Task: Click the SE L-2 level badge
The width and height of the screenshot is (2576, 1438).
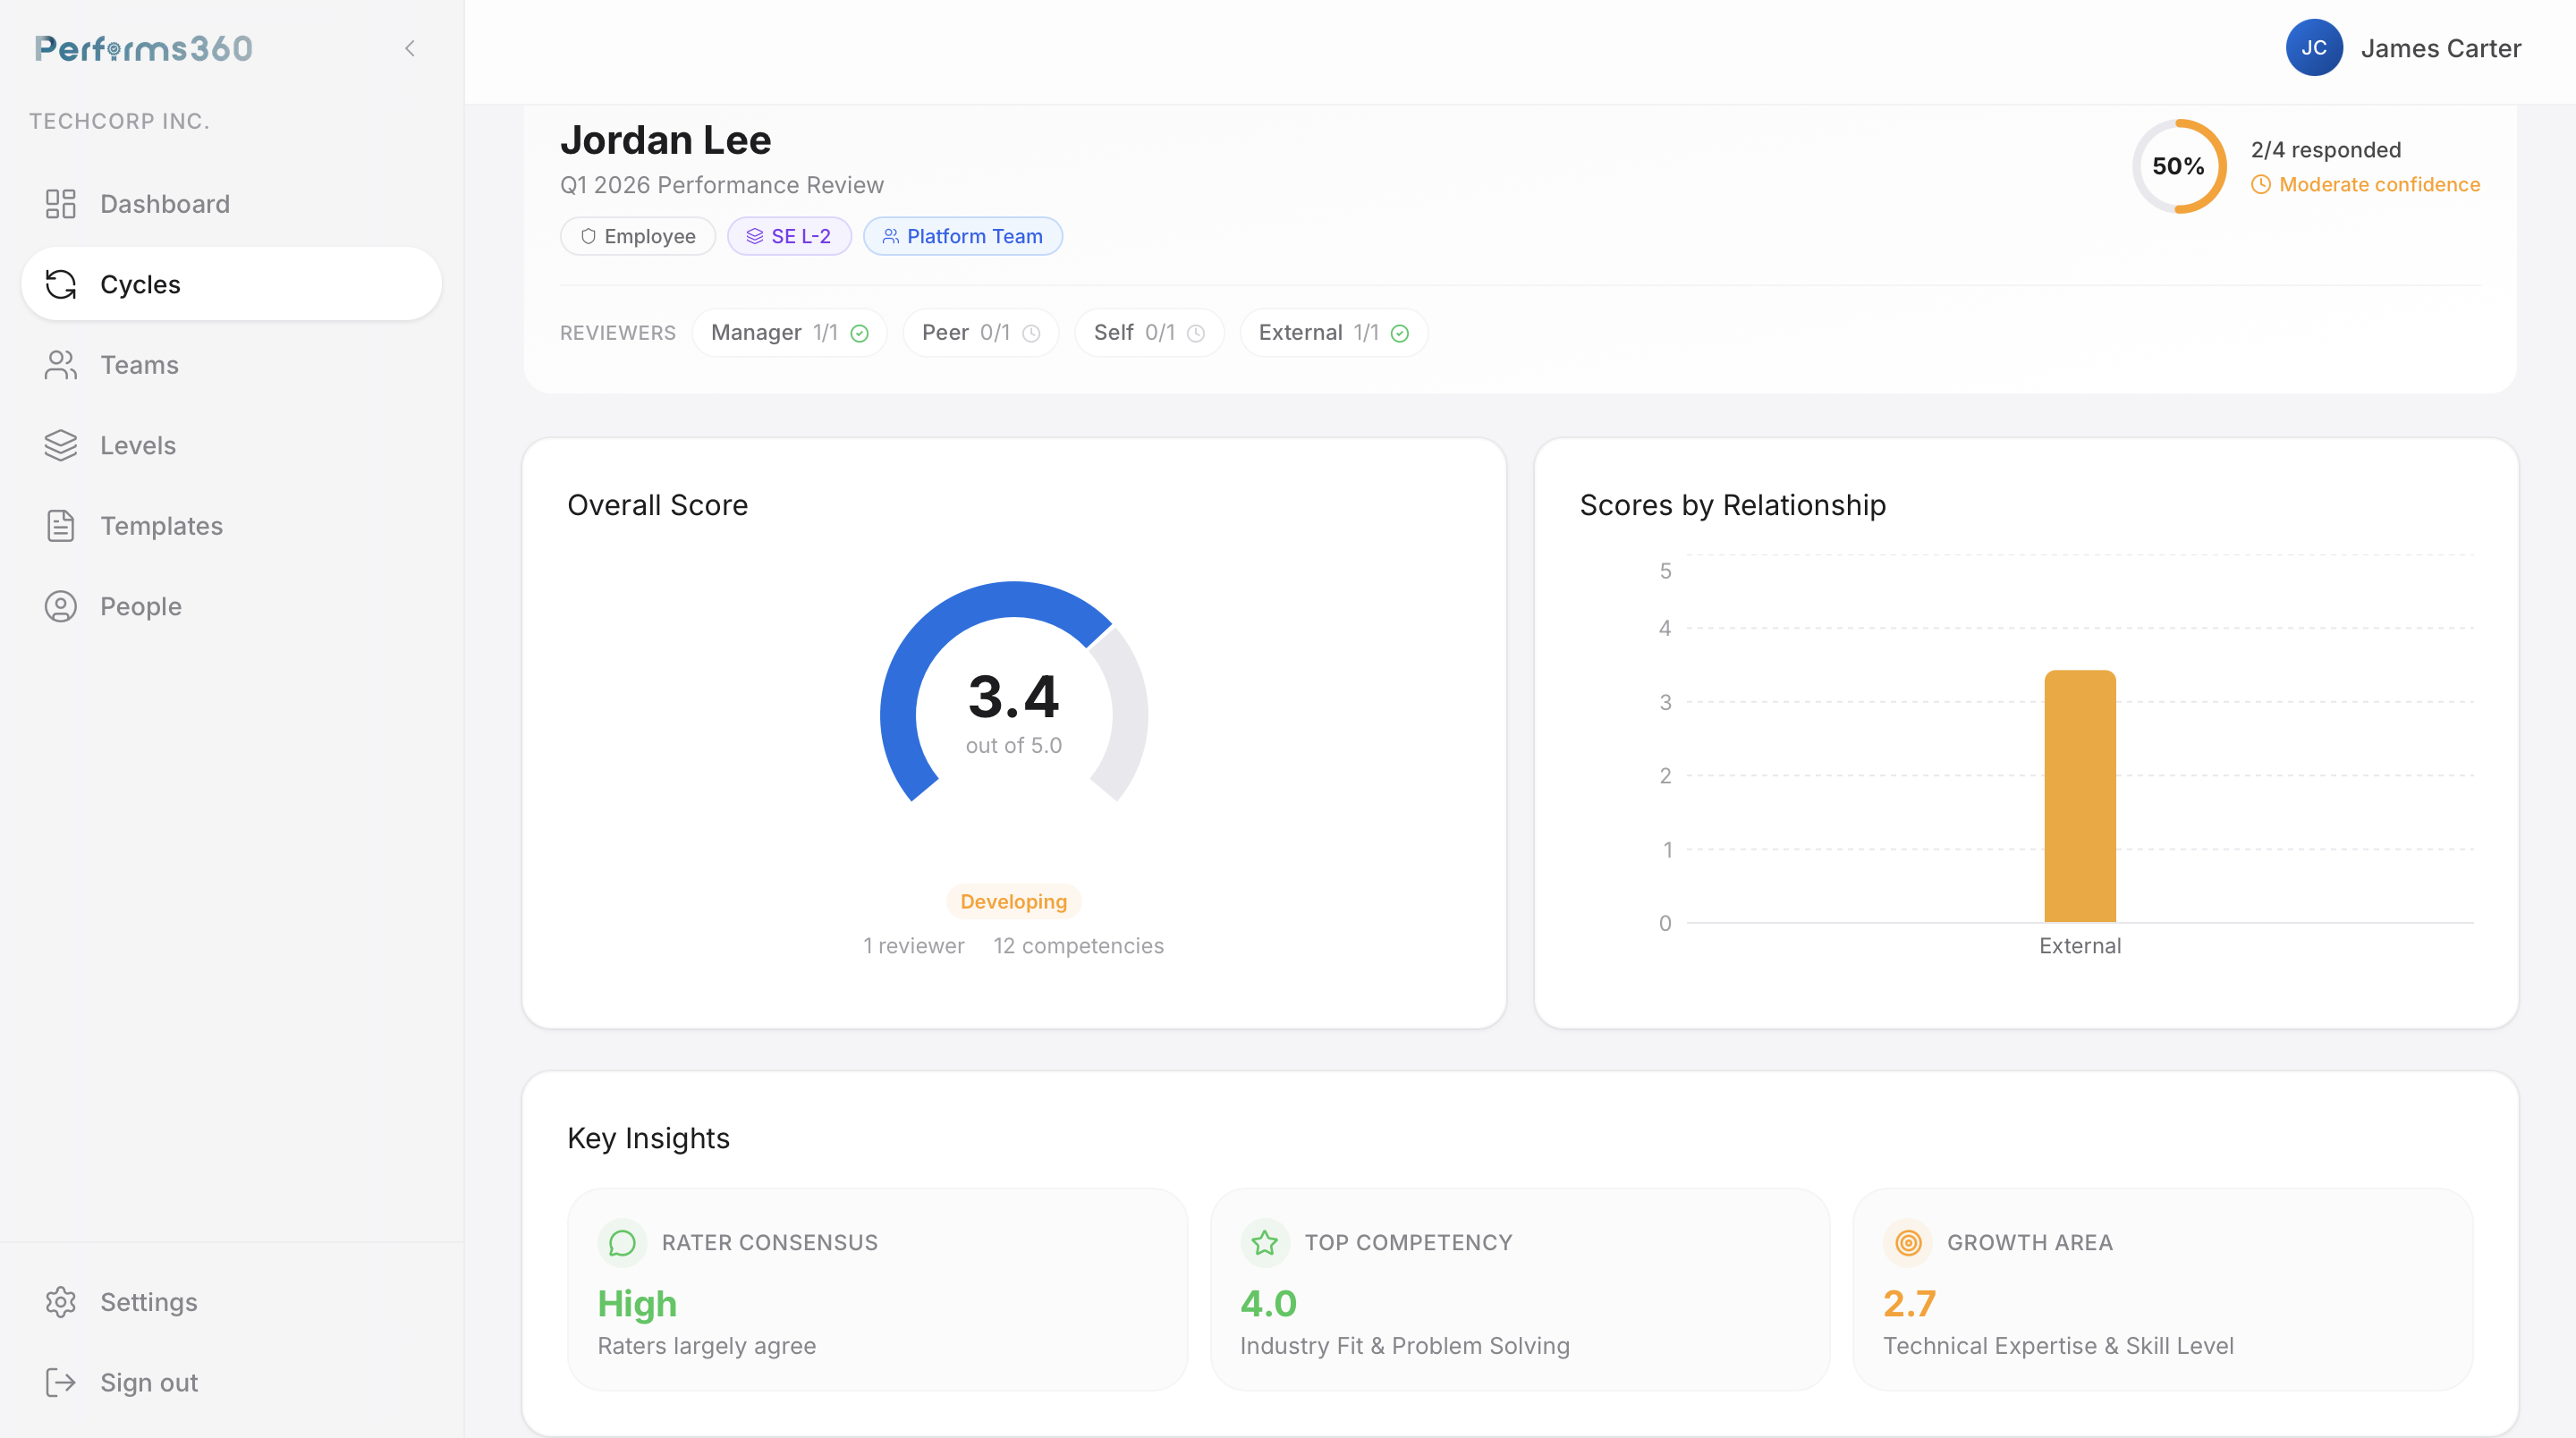Action: (789, 236)
